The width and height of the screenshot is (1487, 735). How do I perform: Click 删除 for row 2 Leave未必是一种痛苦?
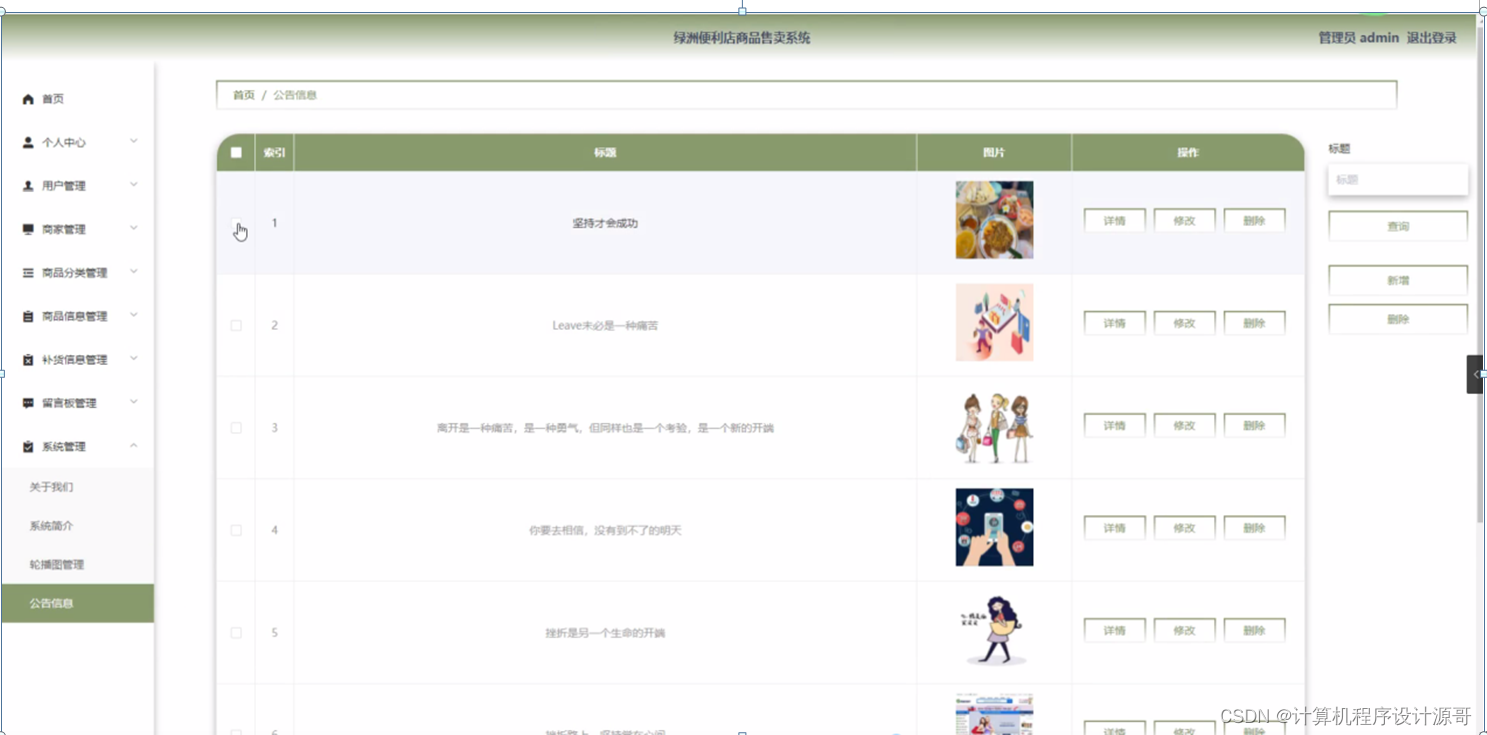[x=1255, y=323]
